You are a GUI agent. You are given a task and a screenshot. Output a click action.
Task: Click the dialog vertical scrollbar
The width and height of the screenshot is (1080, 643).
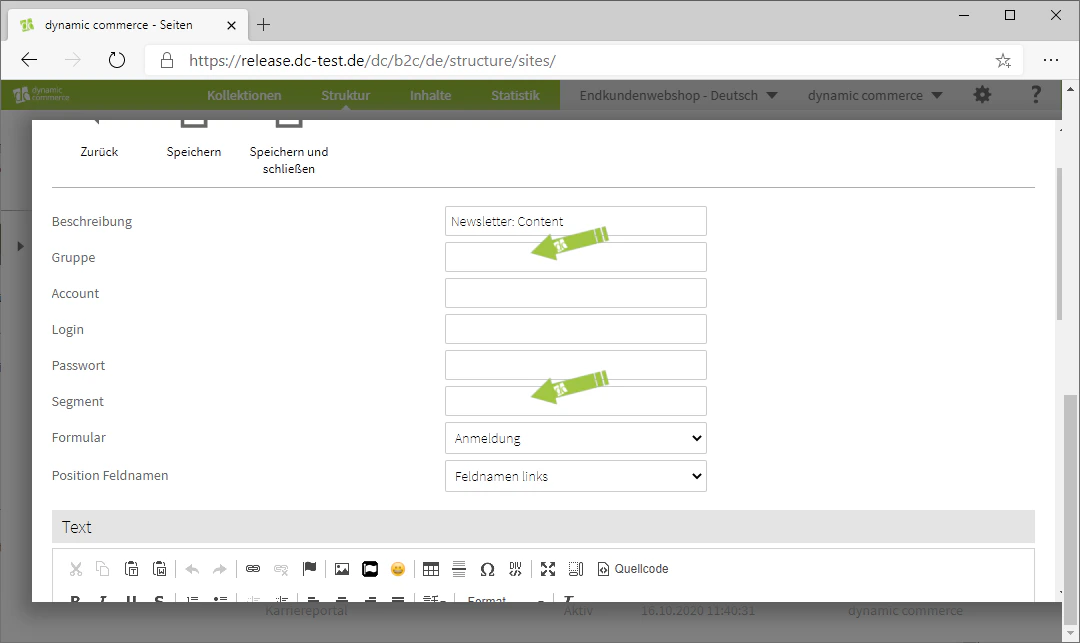coord(1059,244)
